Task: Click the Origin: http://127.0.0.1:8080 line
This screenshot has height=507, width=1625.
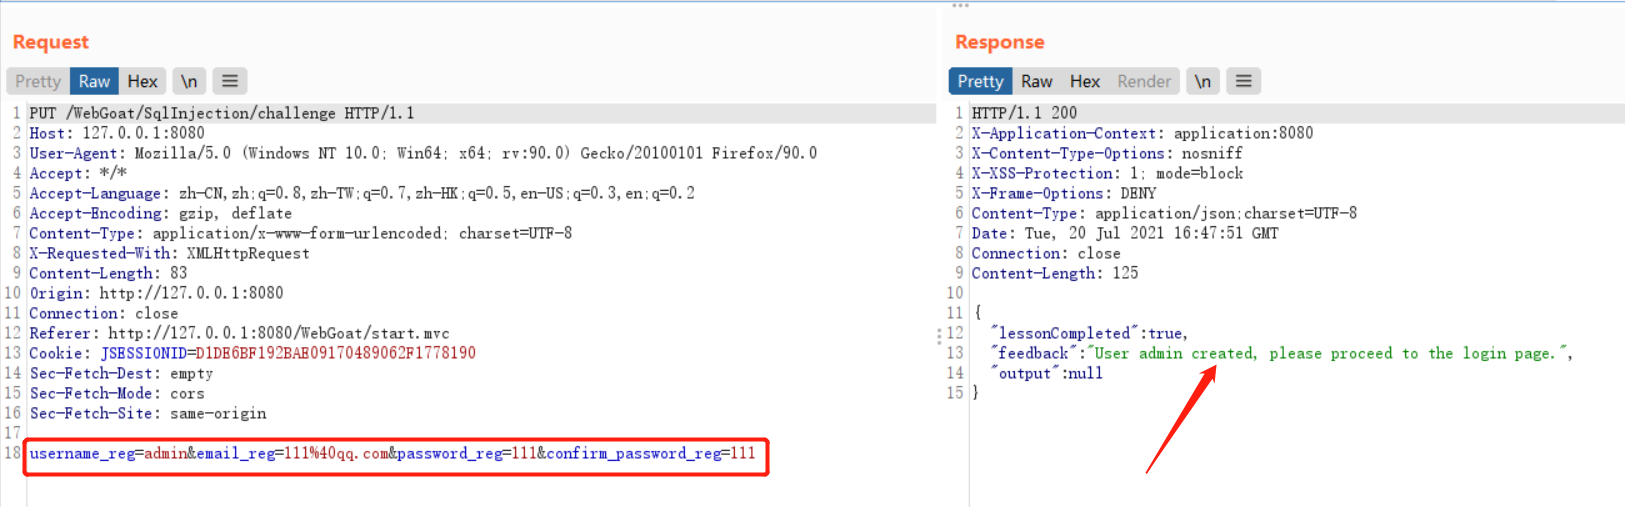Action: [156, 293]
